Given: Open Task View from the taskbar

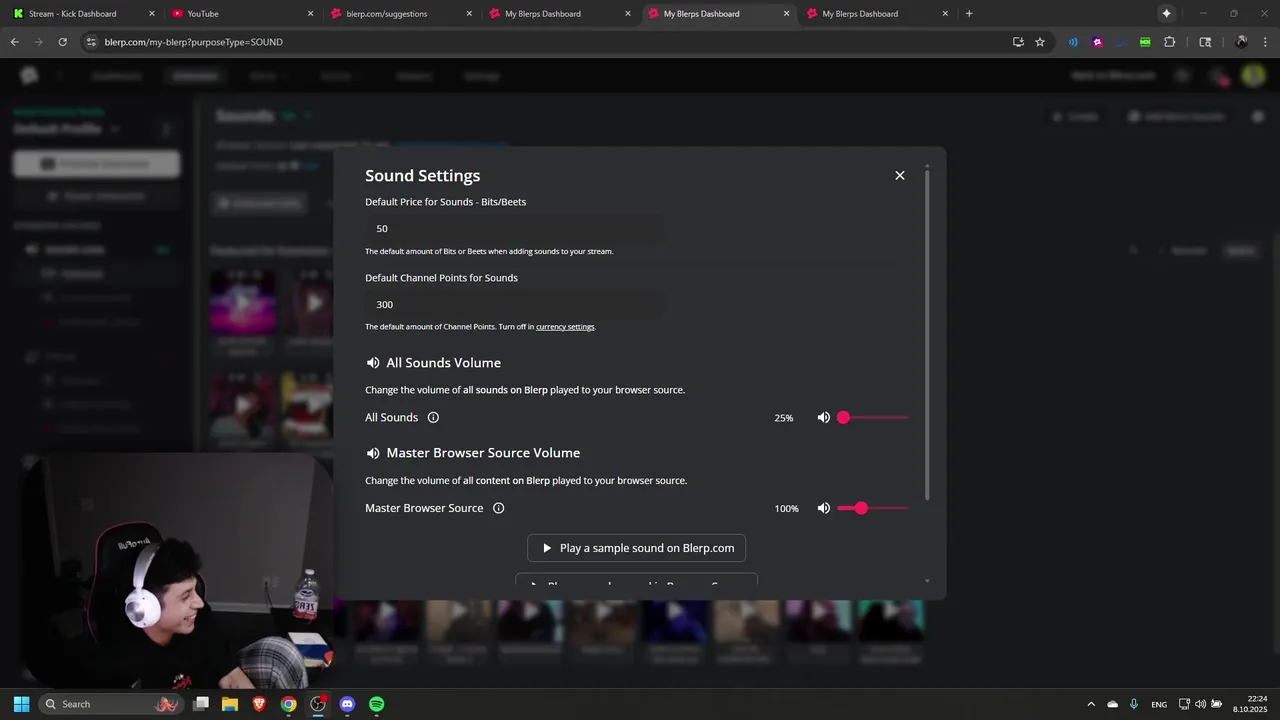Looking at the screenshot, I should coord(201,704).
